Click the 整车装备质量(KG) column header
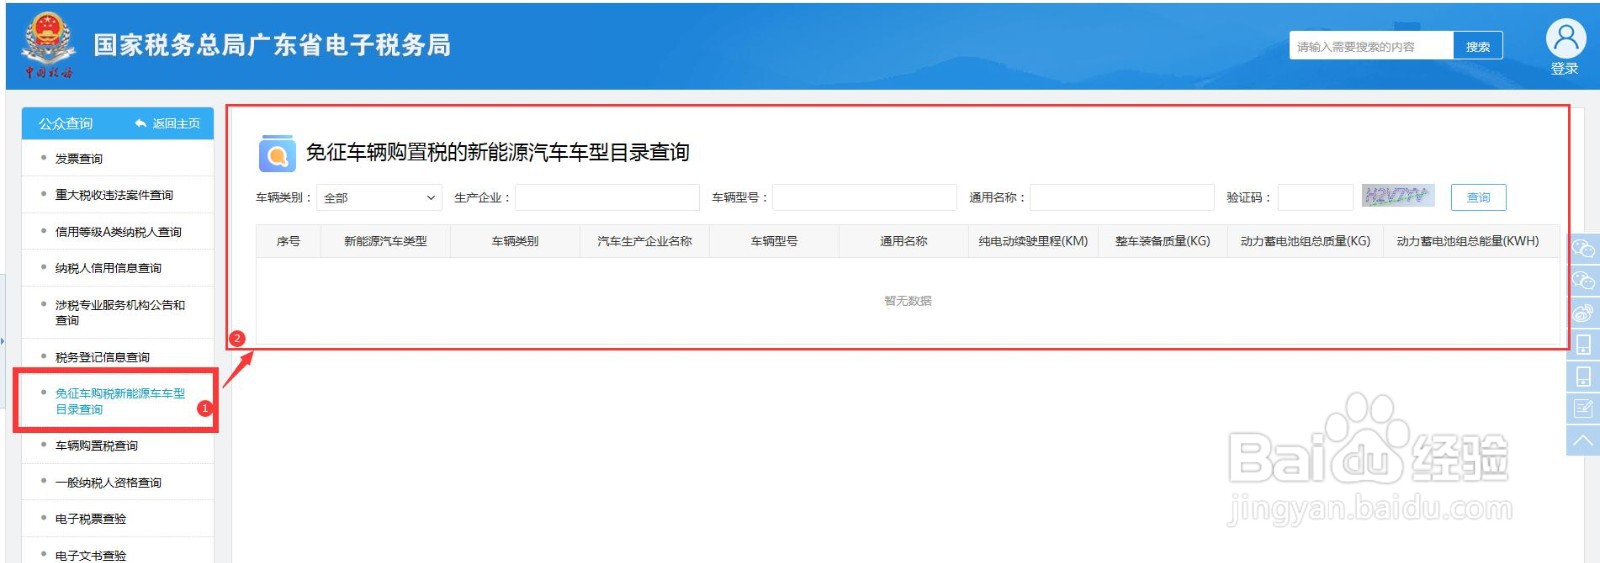This screenshot has height=563, width=1600. tap(1162, 241)
